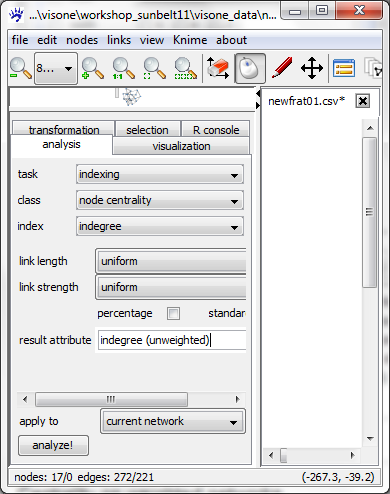
Task: Select the eraser layout tool icon
Action: (218, 68)
